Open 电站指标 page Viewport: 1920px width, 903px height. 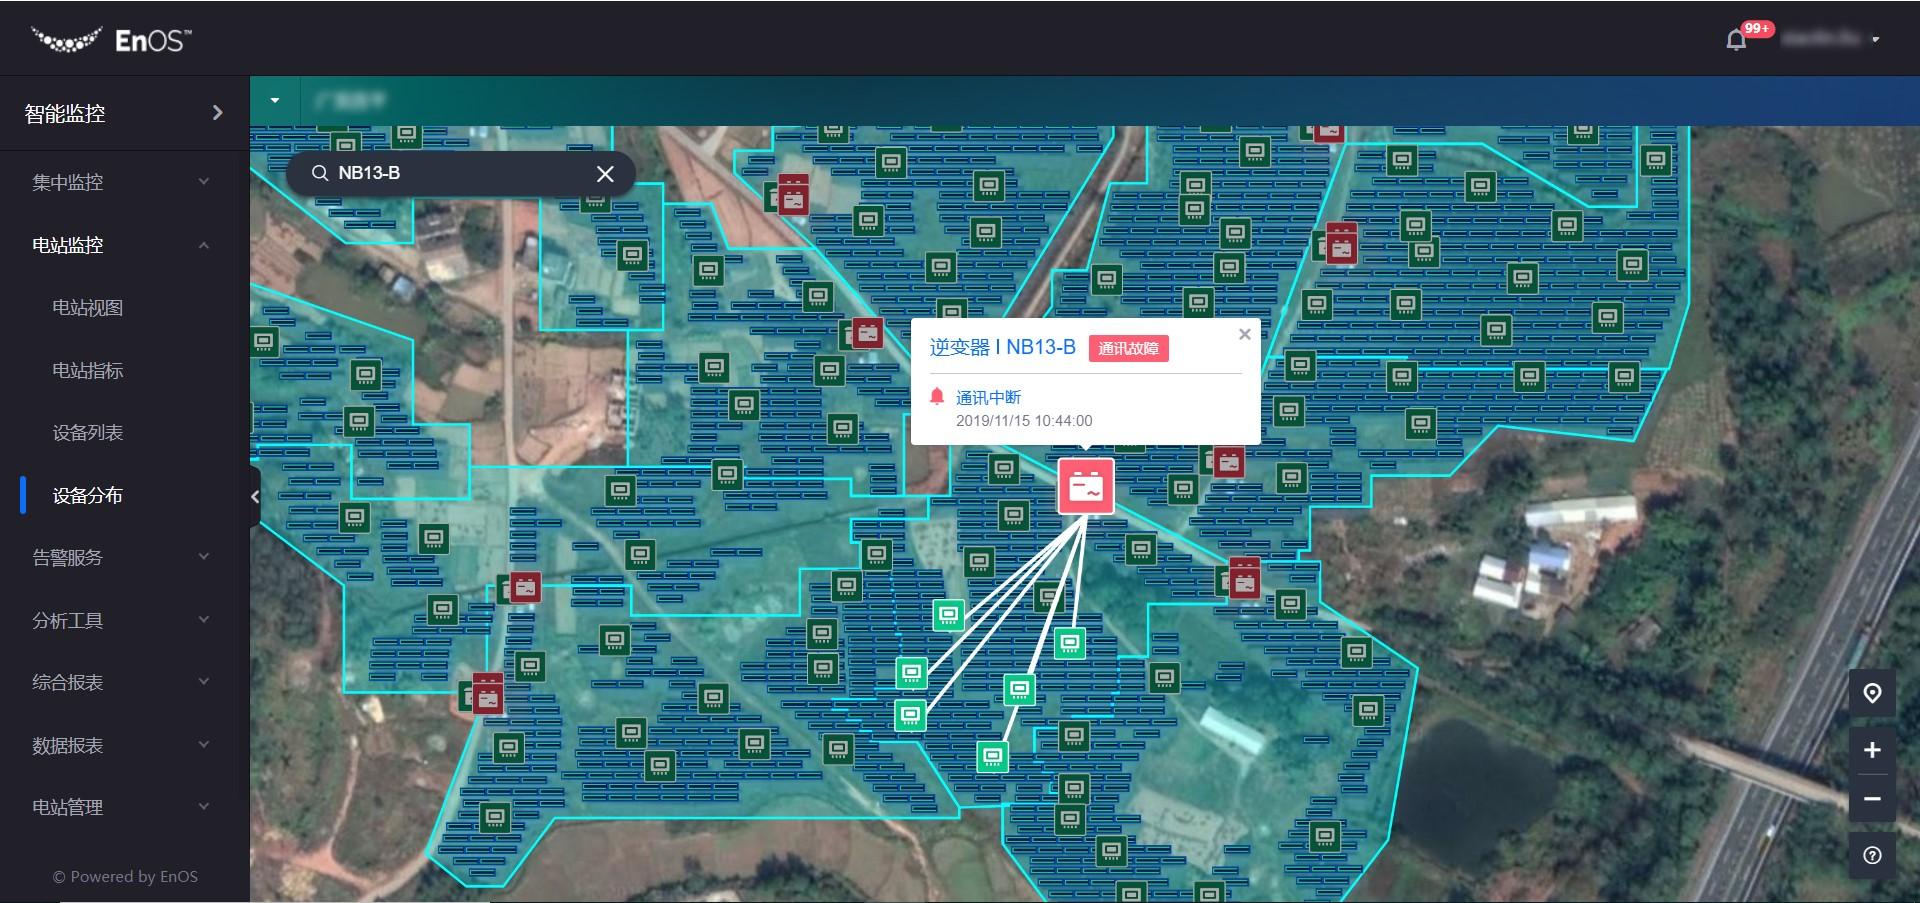88,370
